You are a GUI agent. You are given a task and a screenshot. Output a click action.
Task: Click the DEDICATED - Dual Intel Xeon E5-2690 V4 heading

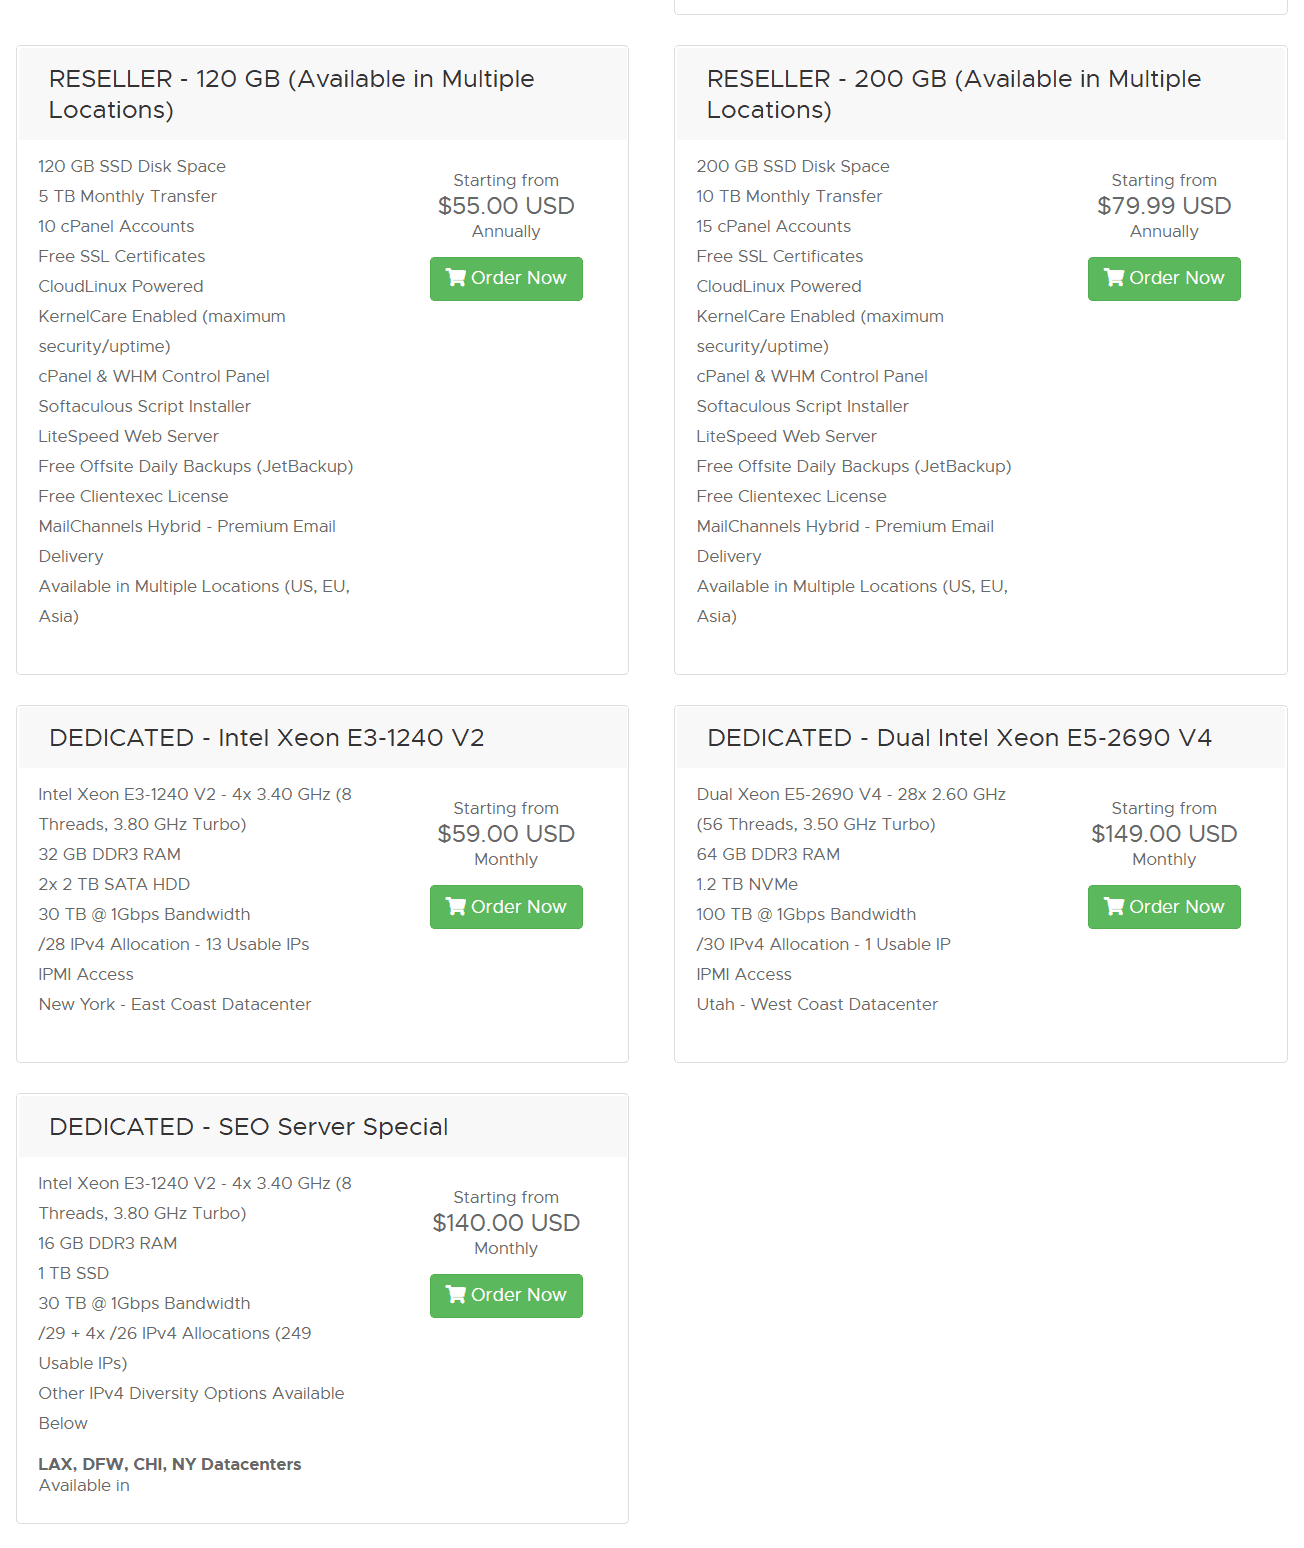pos(960,738)
